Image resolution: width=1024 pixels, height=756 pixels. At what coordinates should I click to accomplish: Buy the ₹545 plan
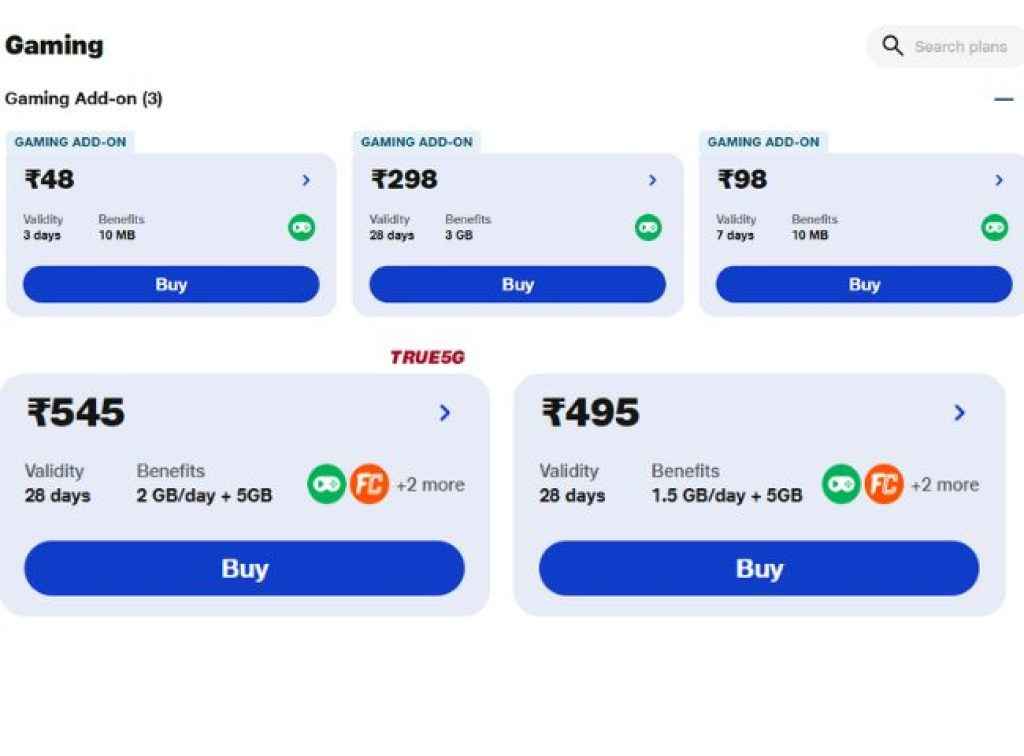coord(243,568)
